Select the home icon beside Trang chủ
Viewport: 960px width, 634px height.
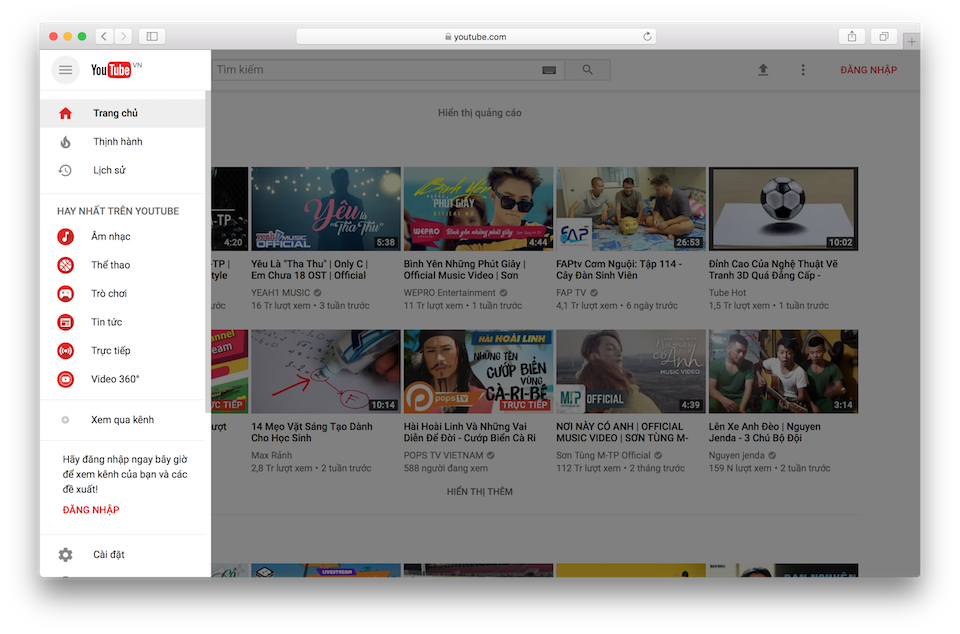click(x=65, y=114)
